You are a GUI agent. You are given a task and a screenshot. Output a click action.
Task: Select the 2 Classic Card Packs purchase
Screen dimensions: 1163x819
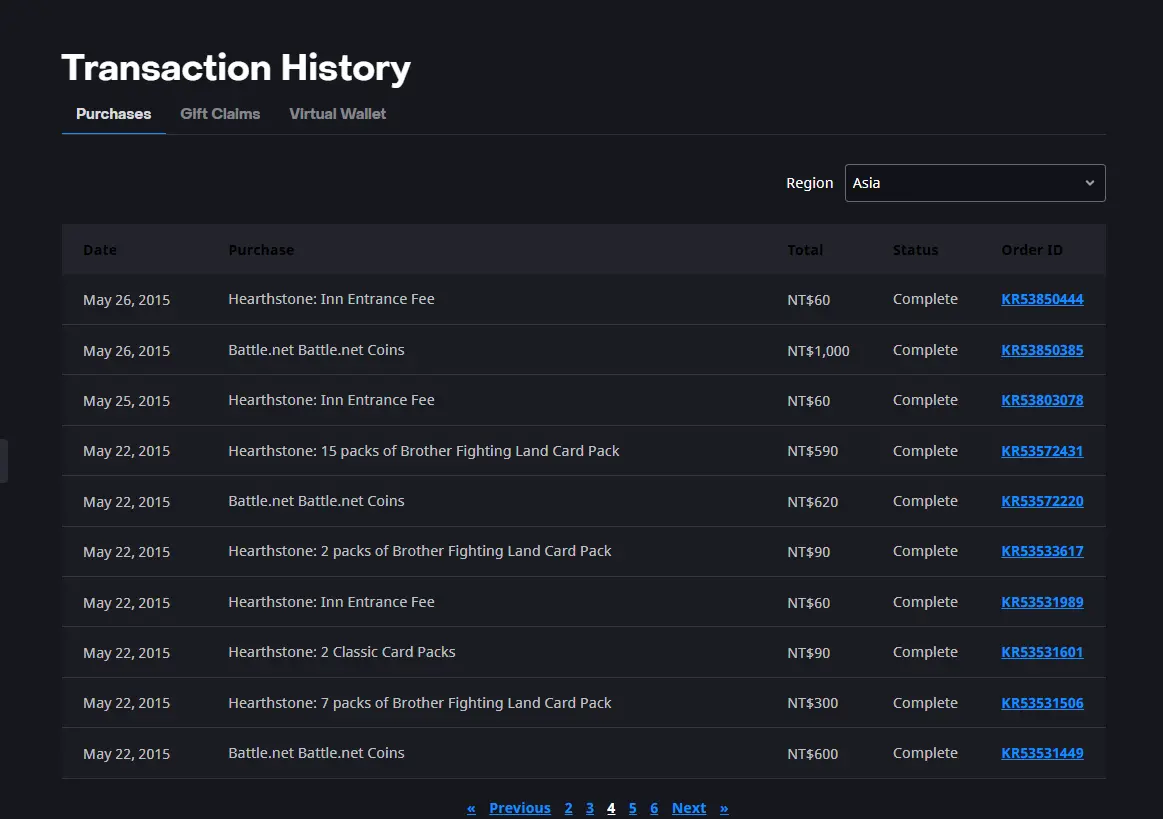pos(342,652)
